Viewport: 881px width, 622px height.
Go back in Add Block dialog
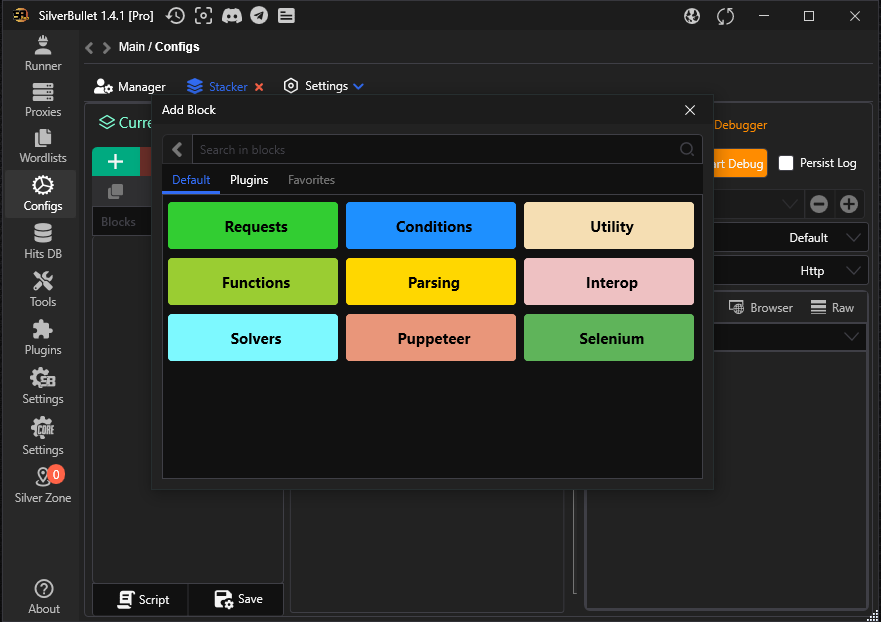tap(178, 149)
